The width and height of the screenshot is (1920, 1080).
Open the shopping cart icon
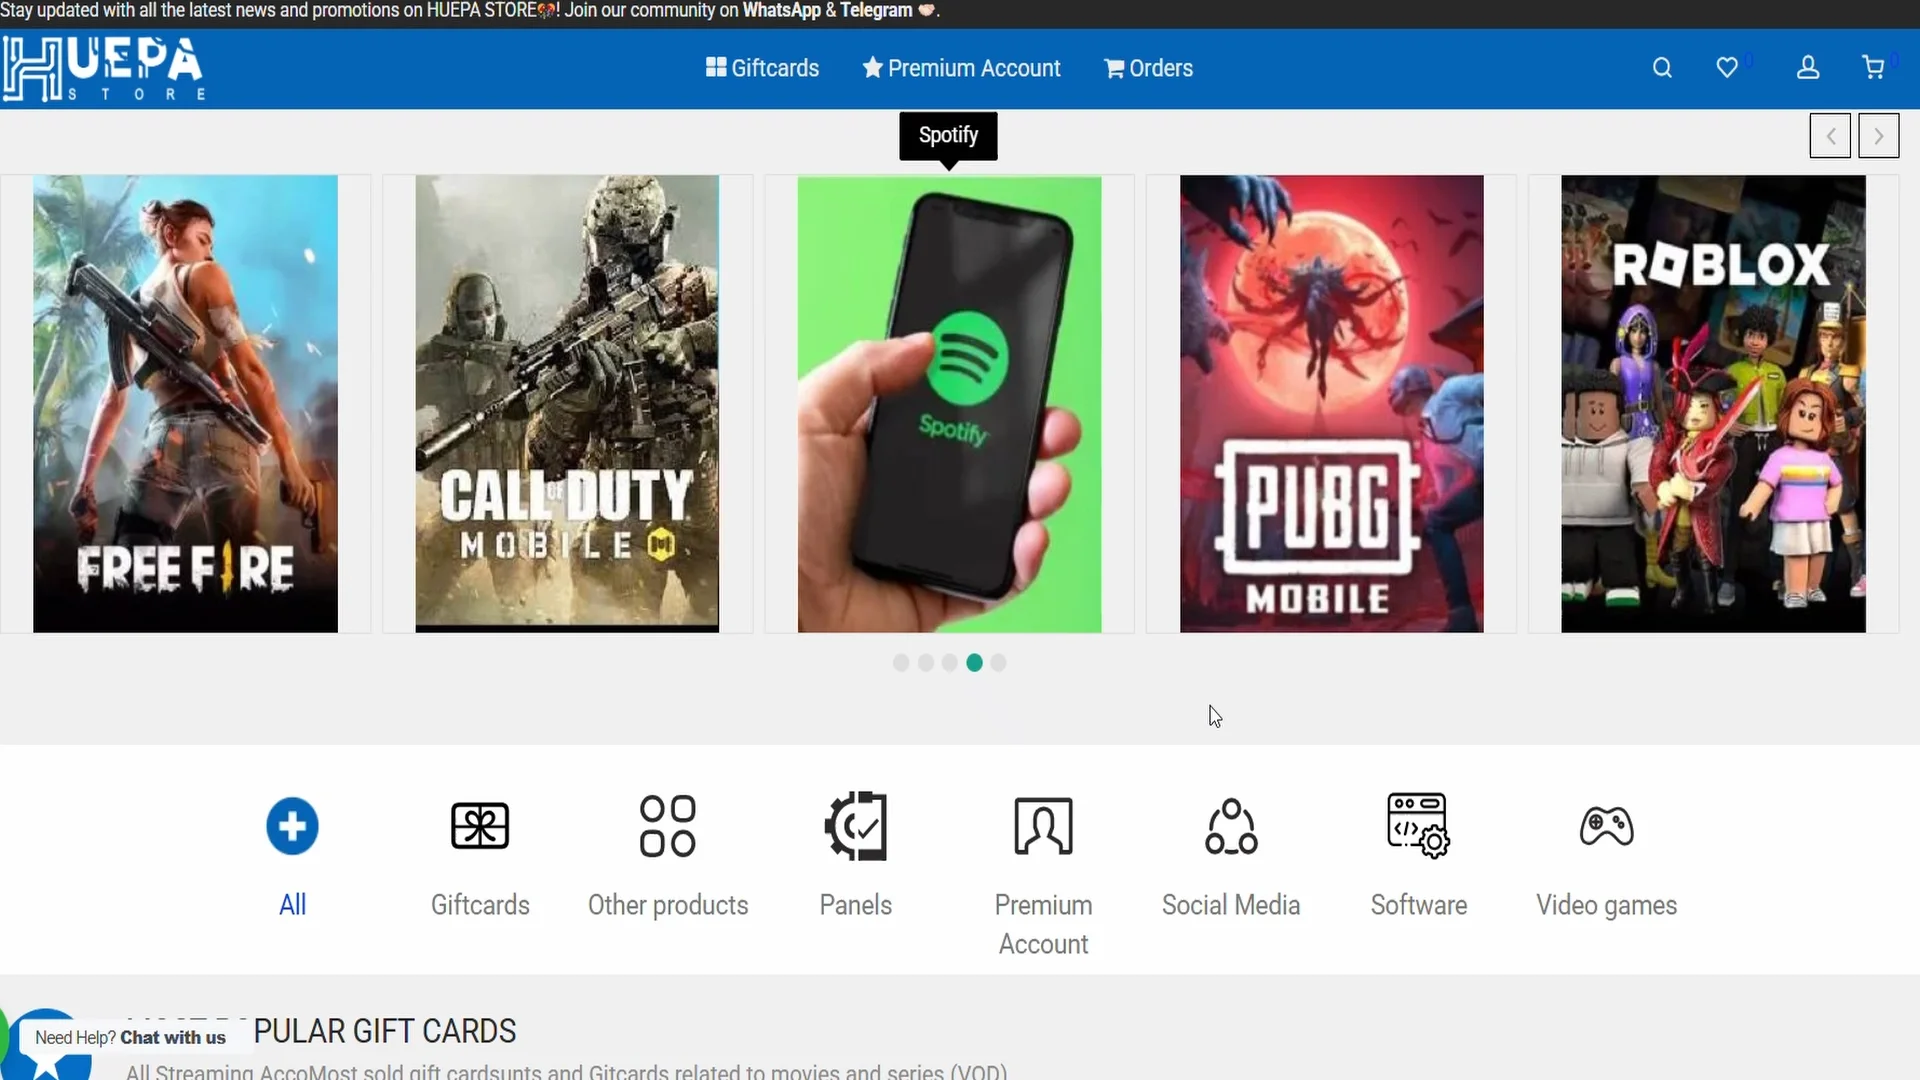pos(1874,67)
